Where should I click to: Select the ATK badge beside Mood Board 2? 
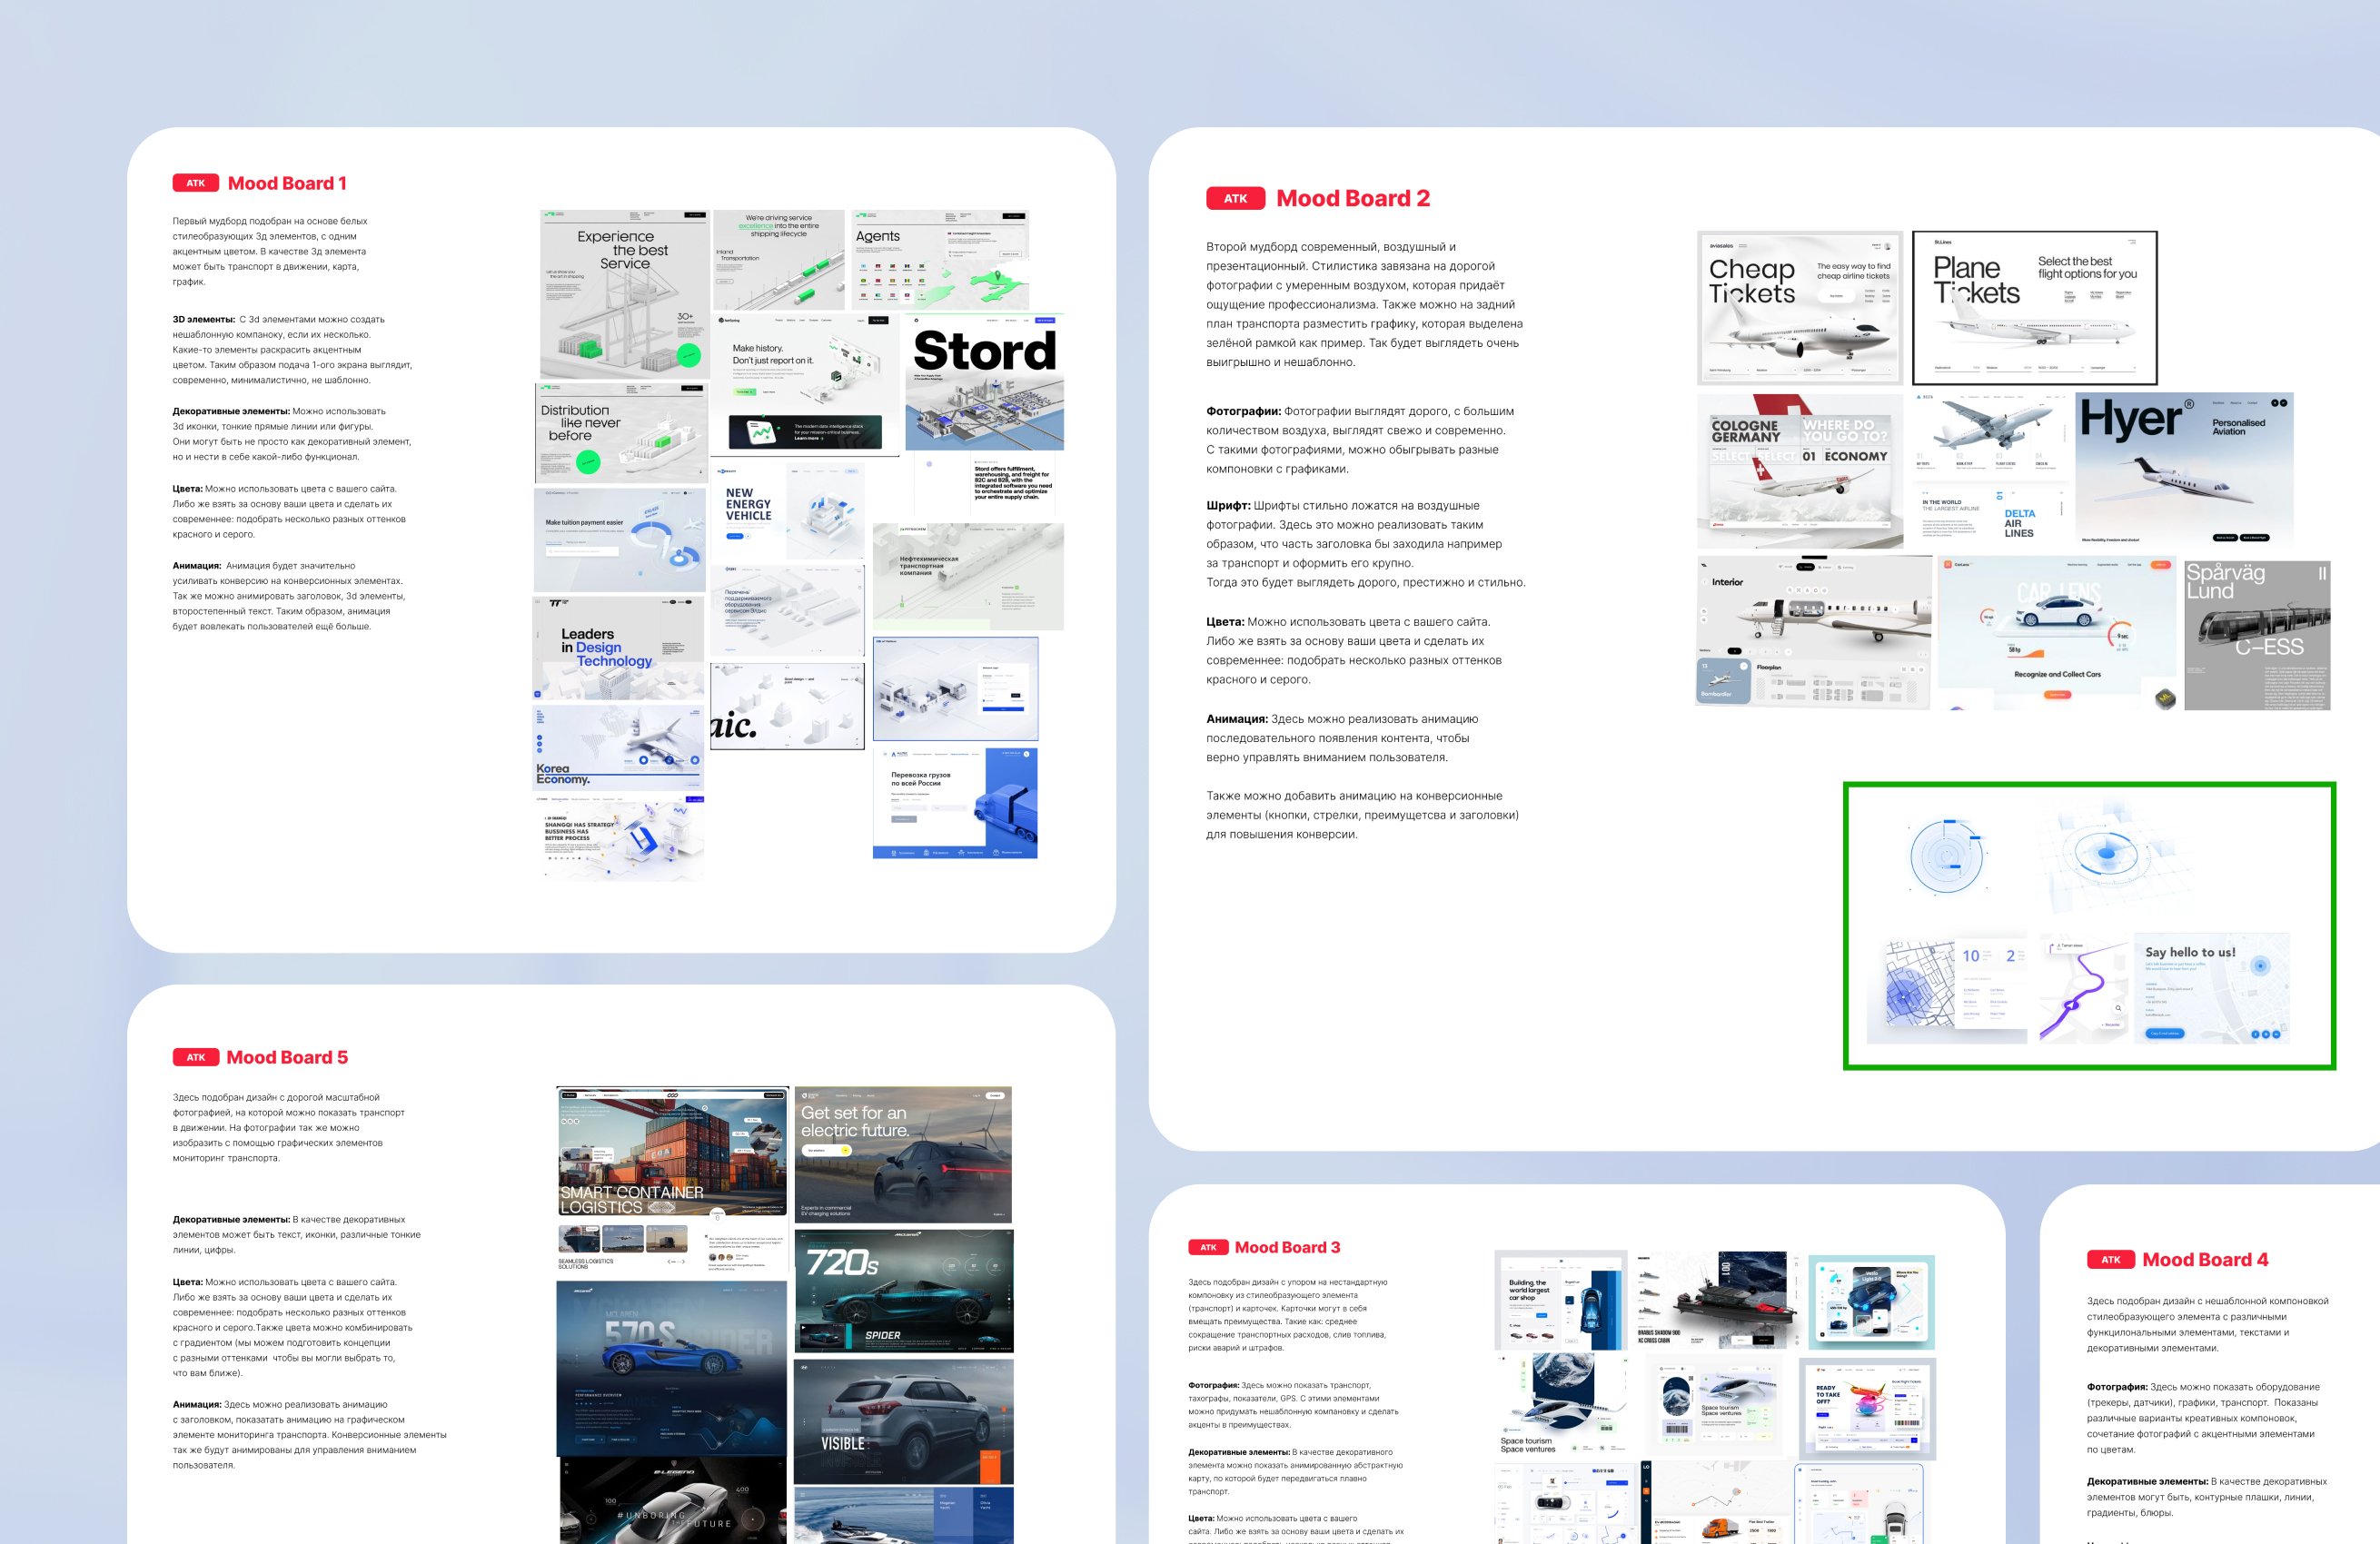coord(1235,198)
